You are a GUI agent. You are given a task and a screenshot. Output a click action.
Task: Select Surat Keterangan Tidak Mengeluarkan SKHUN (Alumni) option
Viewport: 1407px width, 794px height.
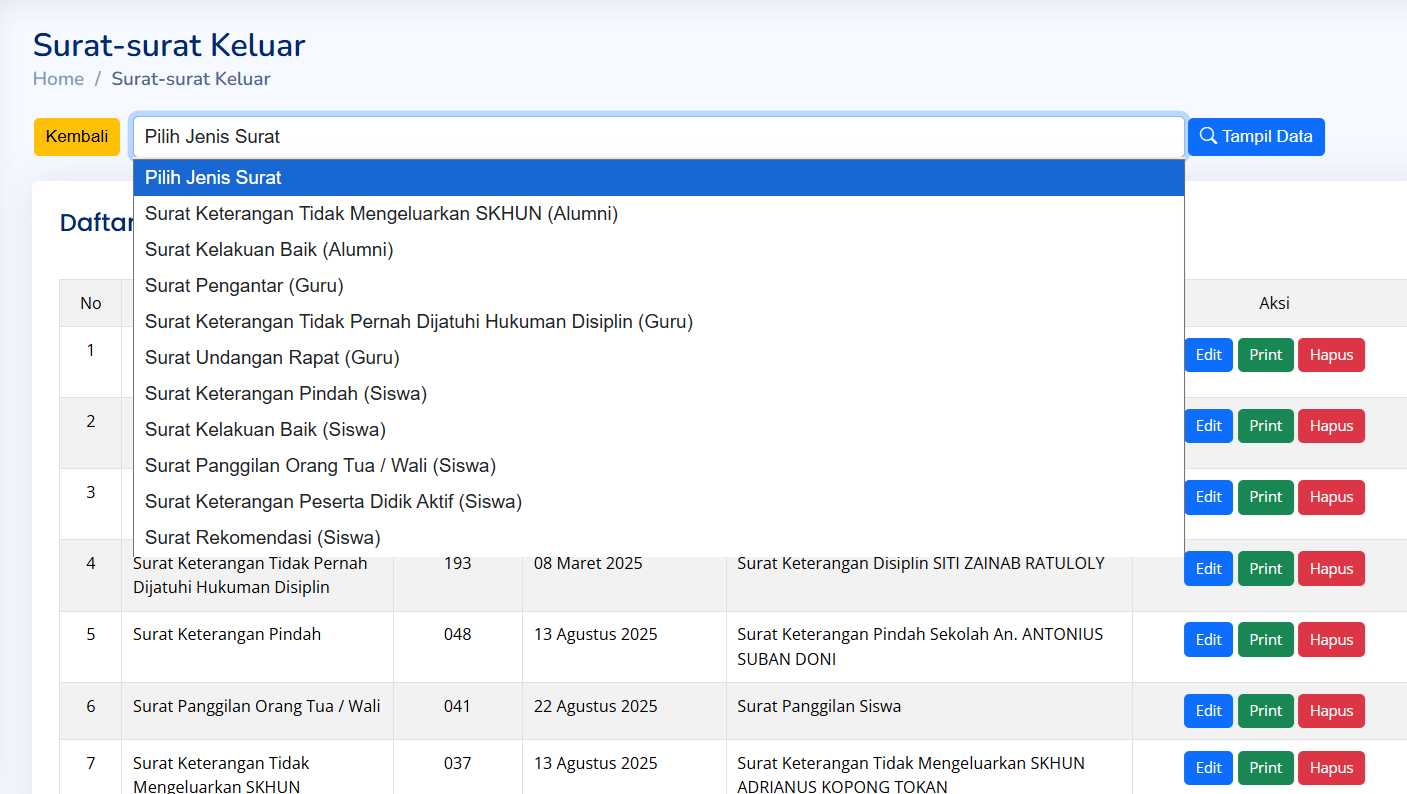(x=381, y=214)
